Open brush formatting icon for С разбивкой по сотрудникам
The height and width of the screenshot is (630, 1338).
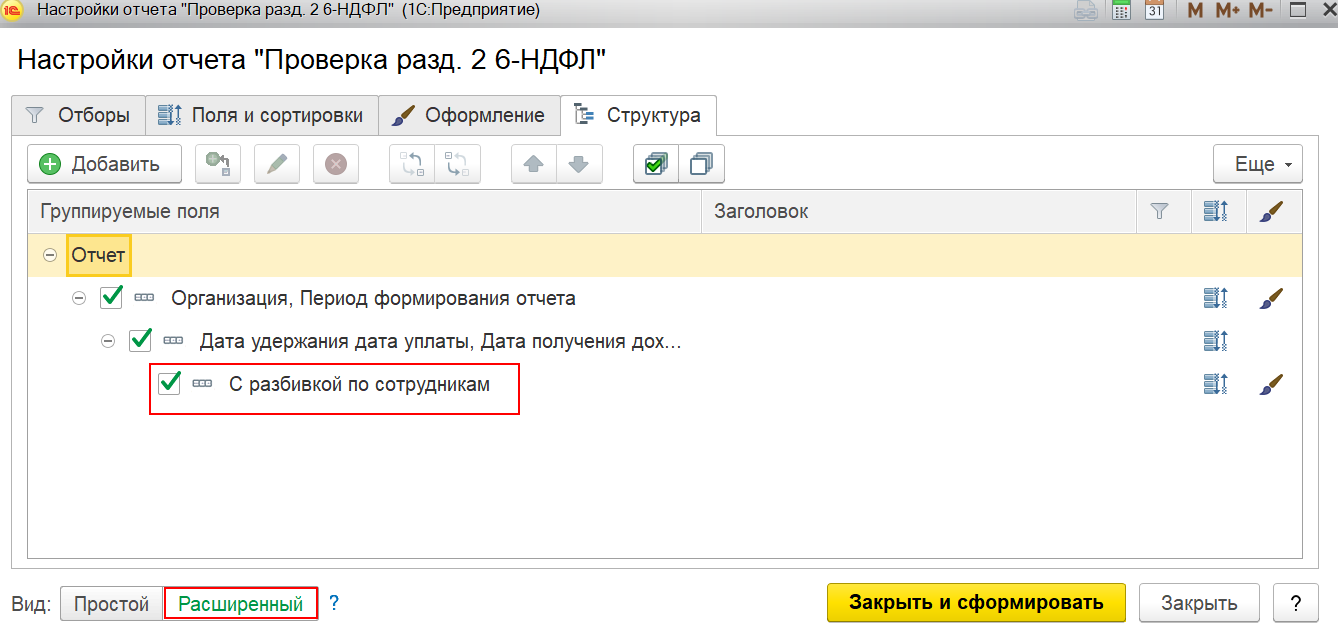[x=1270, y=384]
